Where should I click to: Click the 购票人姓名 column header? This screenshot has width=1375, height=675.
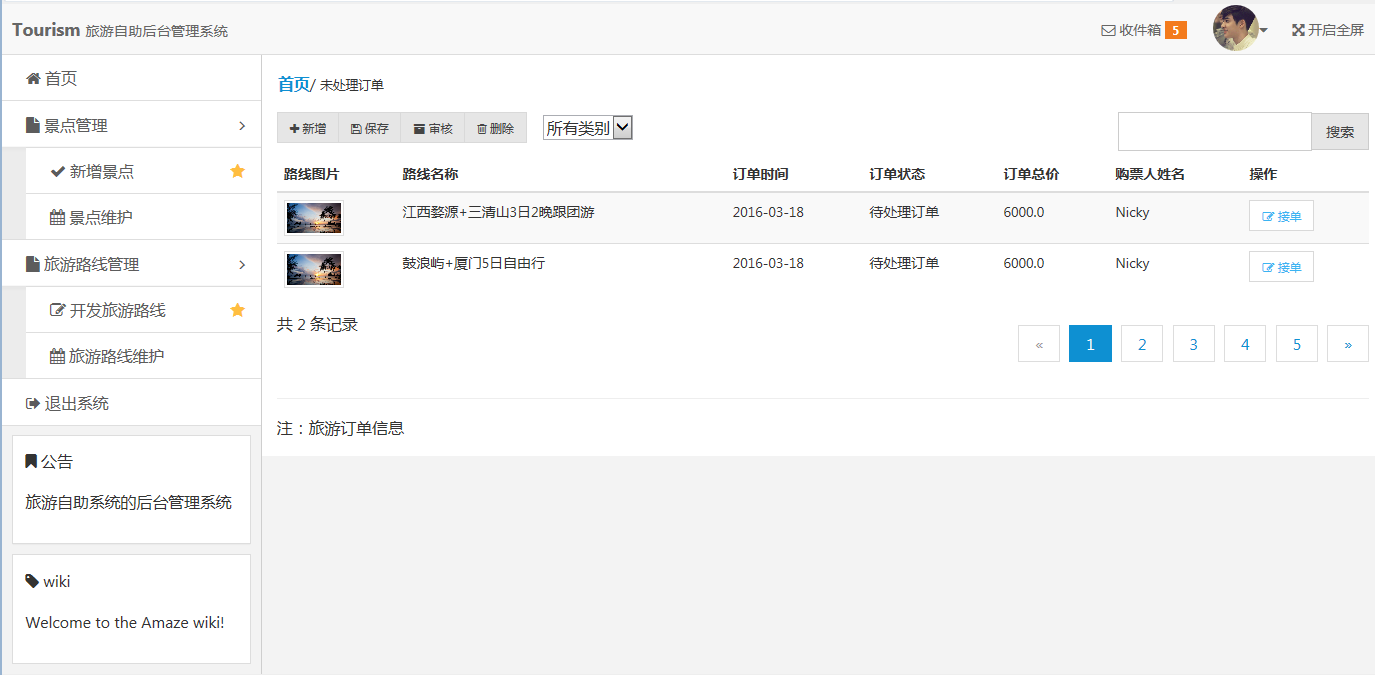click(1150, 174)
